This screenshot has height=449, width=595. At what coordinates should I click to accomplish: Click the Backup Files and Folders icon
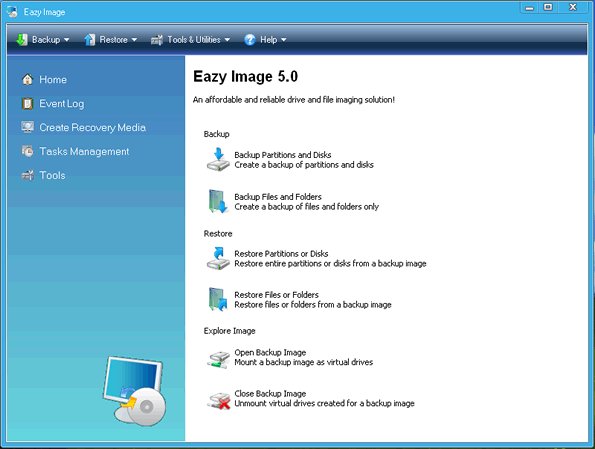click(x=218, y=201)
